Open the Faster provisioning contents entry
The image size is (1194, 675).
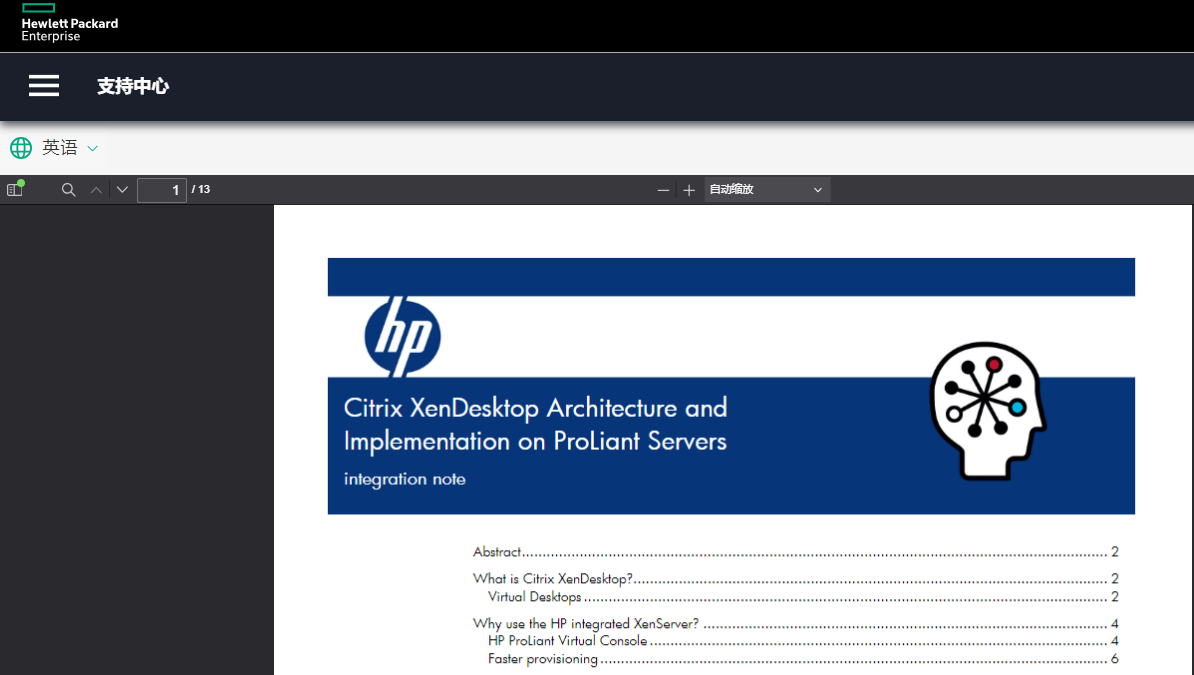803,659
